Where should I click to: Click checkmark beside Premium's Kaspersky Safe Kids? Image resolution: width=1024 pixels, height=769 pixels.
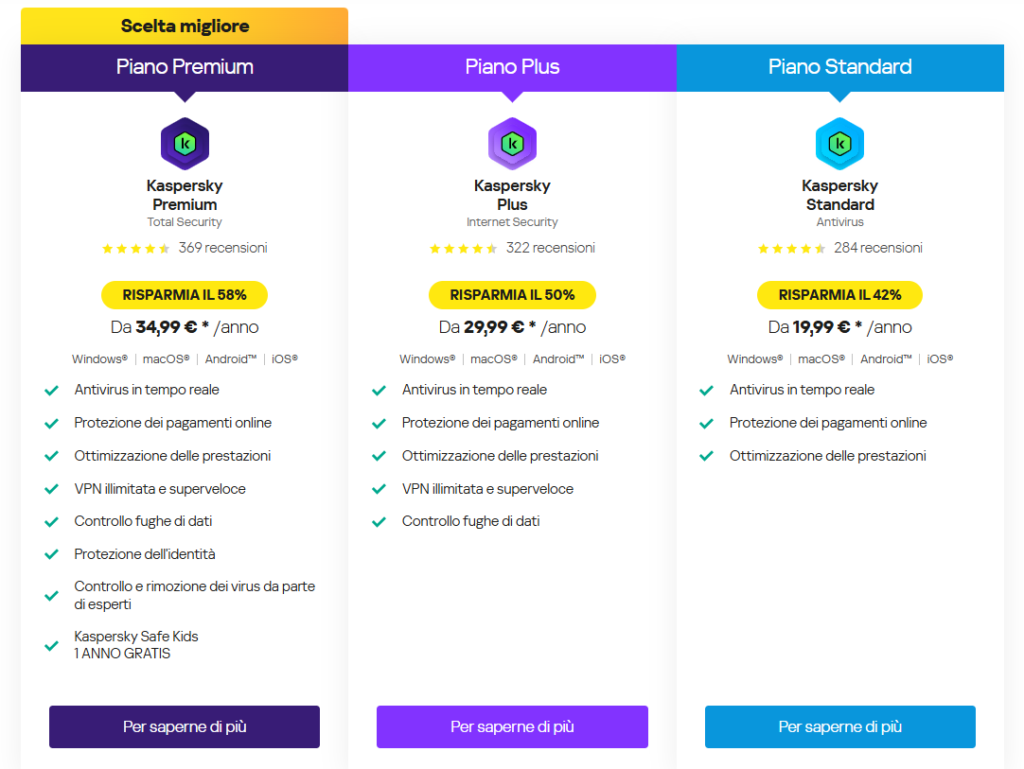[52, 645]
